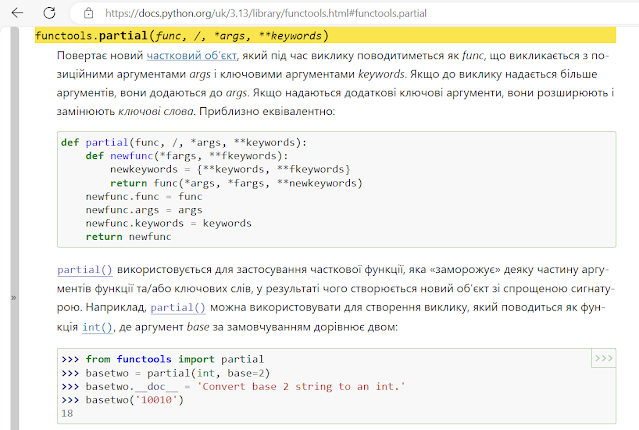The image size is (639, 430).
Task: Open the "частковий об'єкт" link
Action: (189, 57)
